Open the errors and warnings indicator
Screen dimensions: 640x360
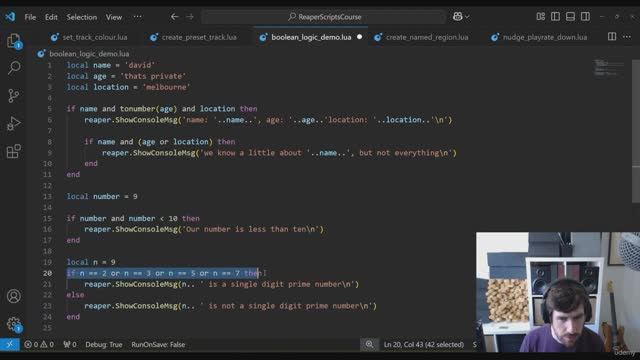coord(39,344)
